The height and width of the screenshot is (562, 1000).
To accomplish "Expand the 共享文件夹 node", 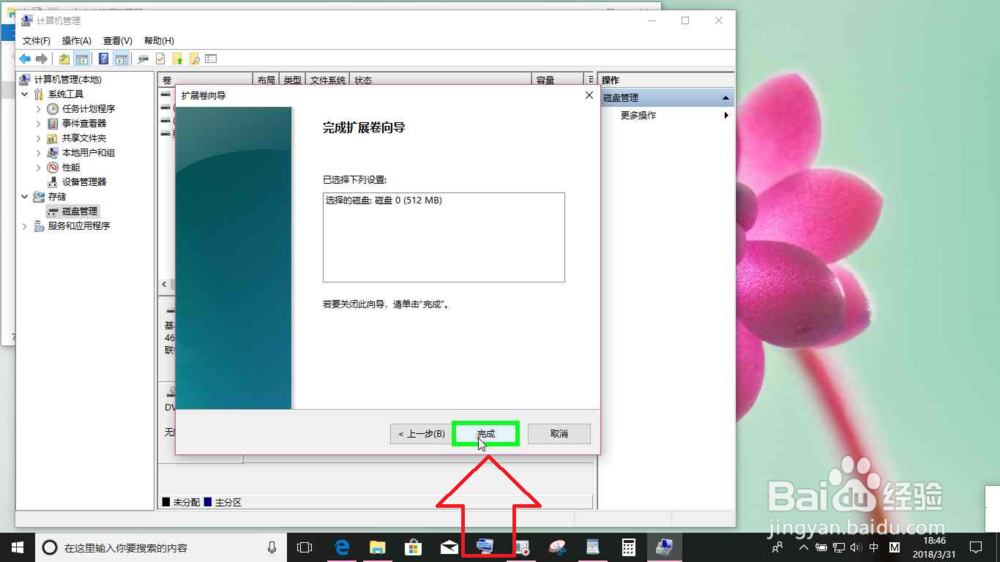I will click(x=38, y=138).
